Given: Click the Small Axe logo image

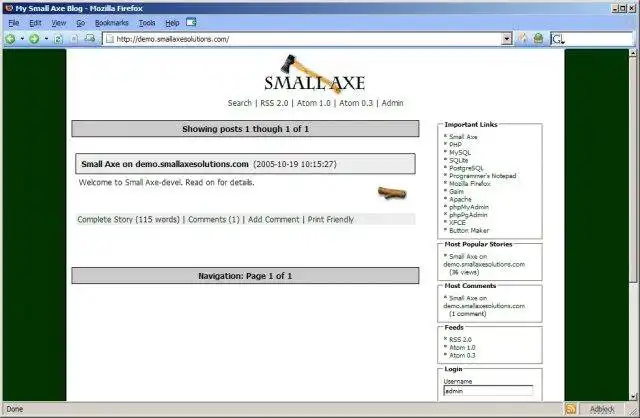Looking at the screenshot, I should [x=314, y=74].
